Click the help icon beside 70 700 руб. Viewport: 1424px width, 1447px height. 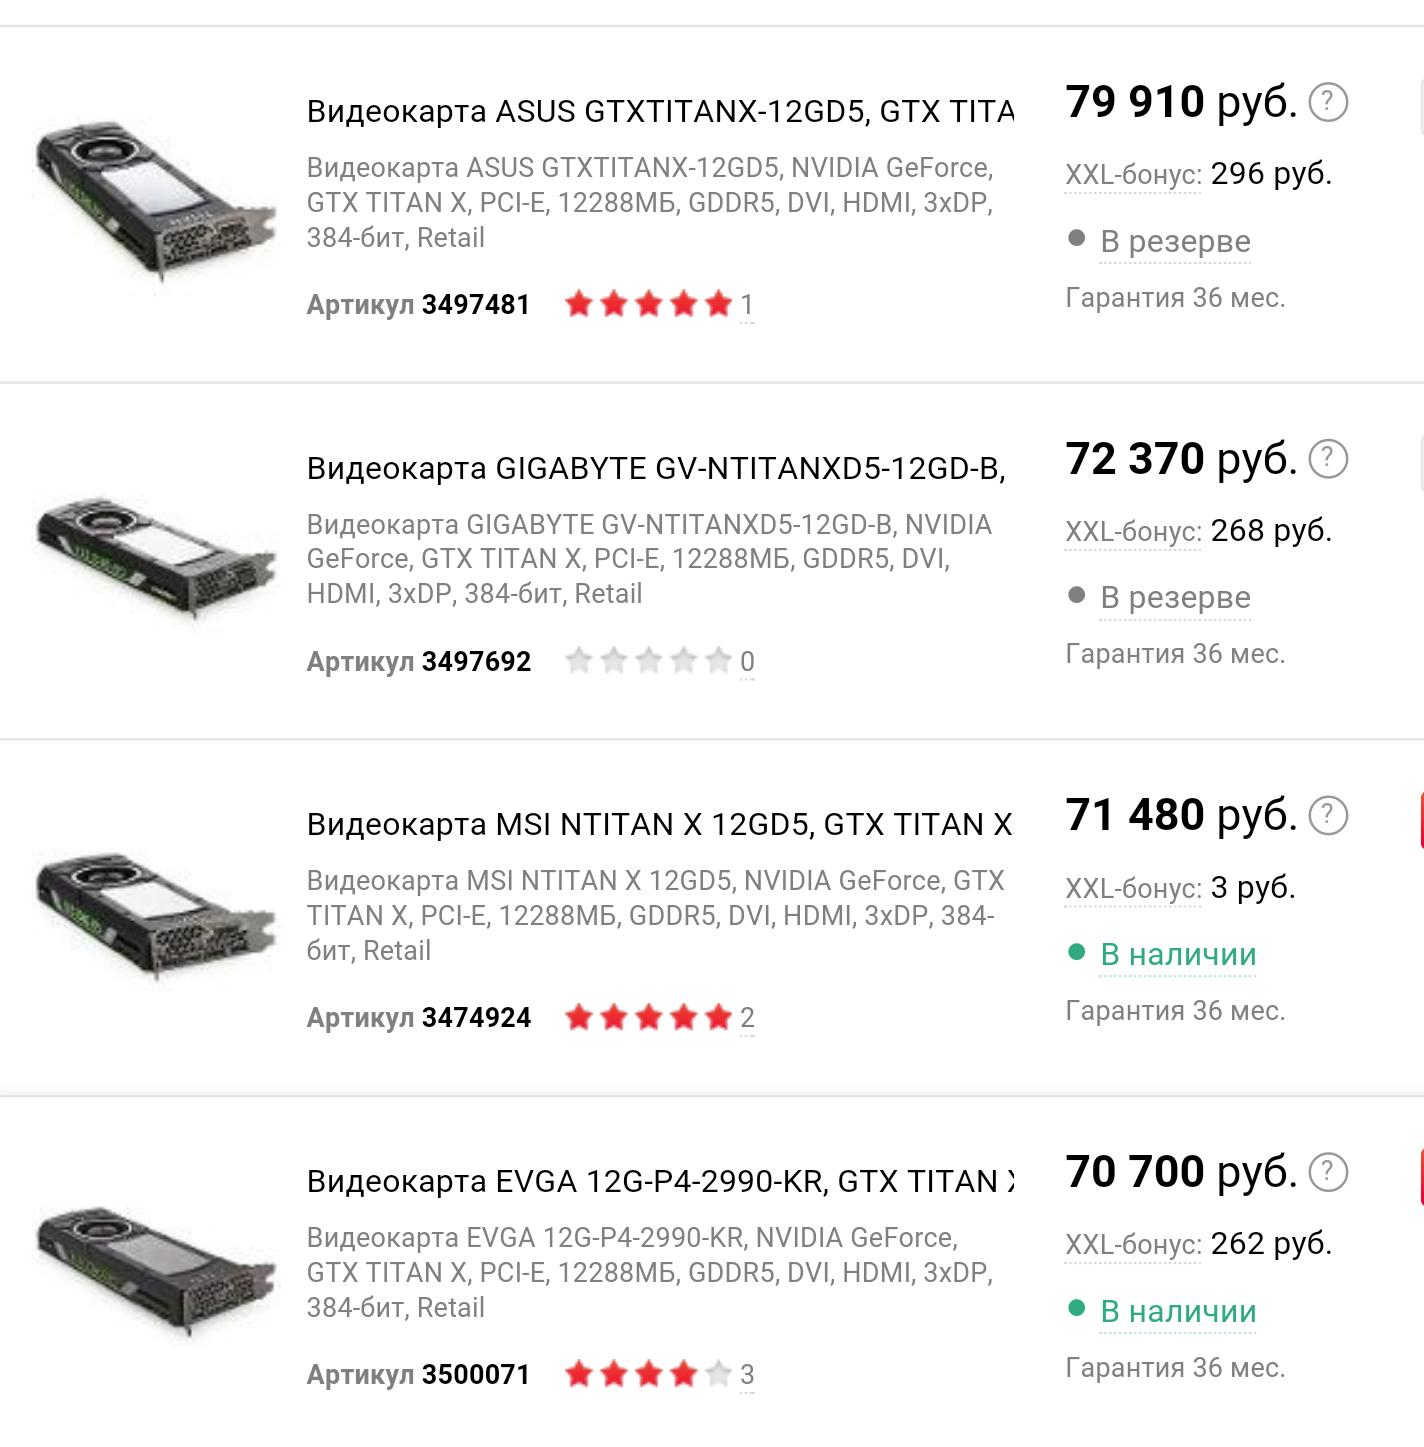[1328, 1172]
